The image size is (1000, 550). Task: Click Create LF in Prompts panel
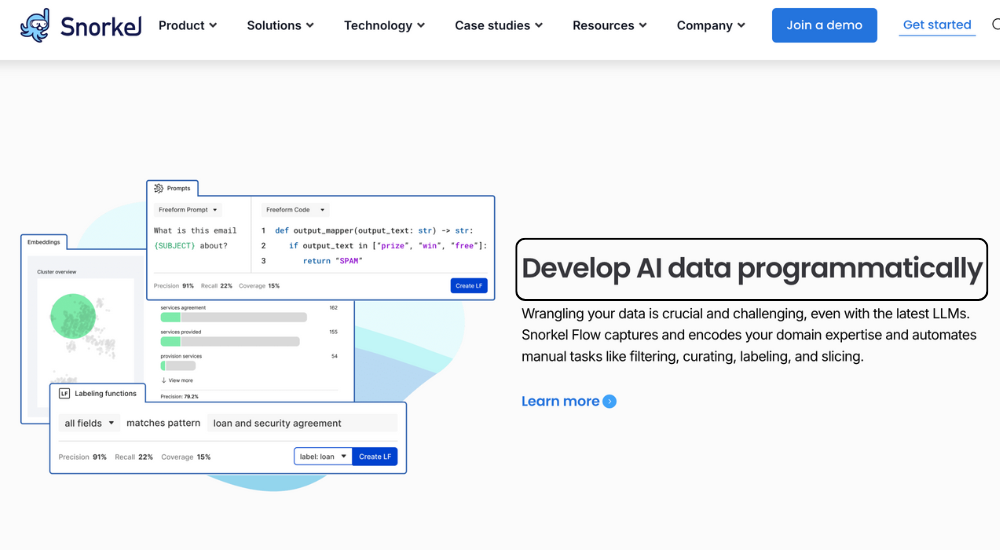469,286
